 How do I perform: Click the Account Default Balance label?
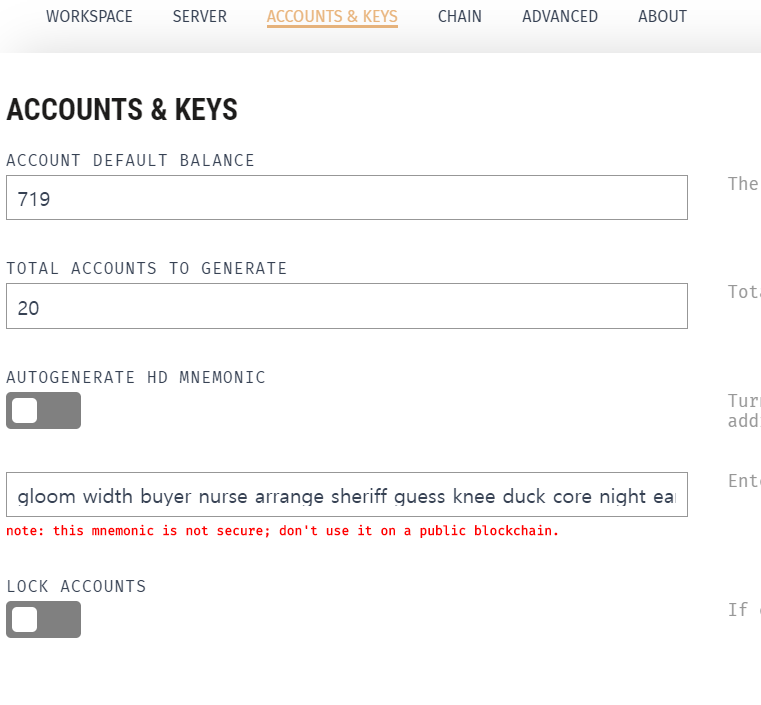(x=130, y=161)
